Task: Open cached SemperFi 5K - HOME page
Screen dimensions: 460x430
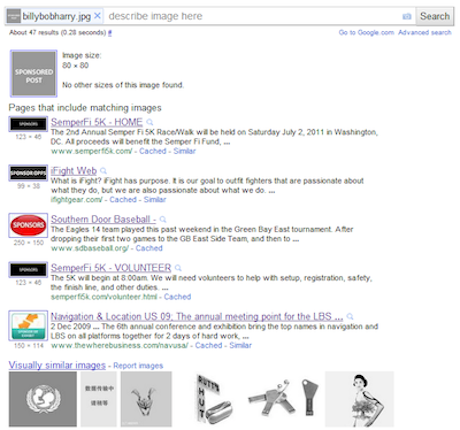Action: click(x=153, y=151)
